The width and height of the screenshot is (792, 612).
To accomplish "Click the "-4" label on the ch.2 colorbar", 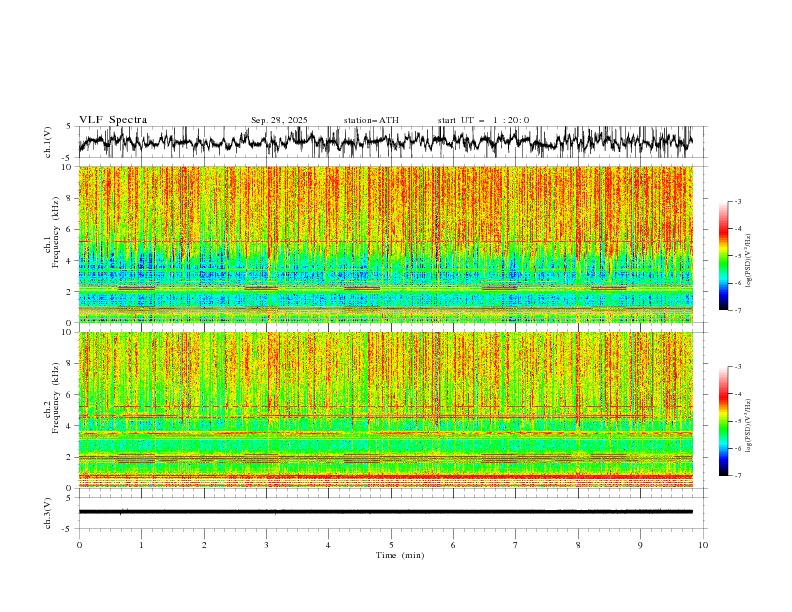I will tap(737, 394).
